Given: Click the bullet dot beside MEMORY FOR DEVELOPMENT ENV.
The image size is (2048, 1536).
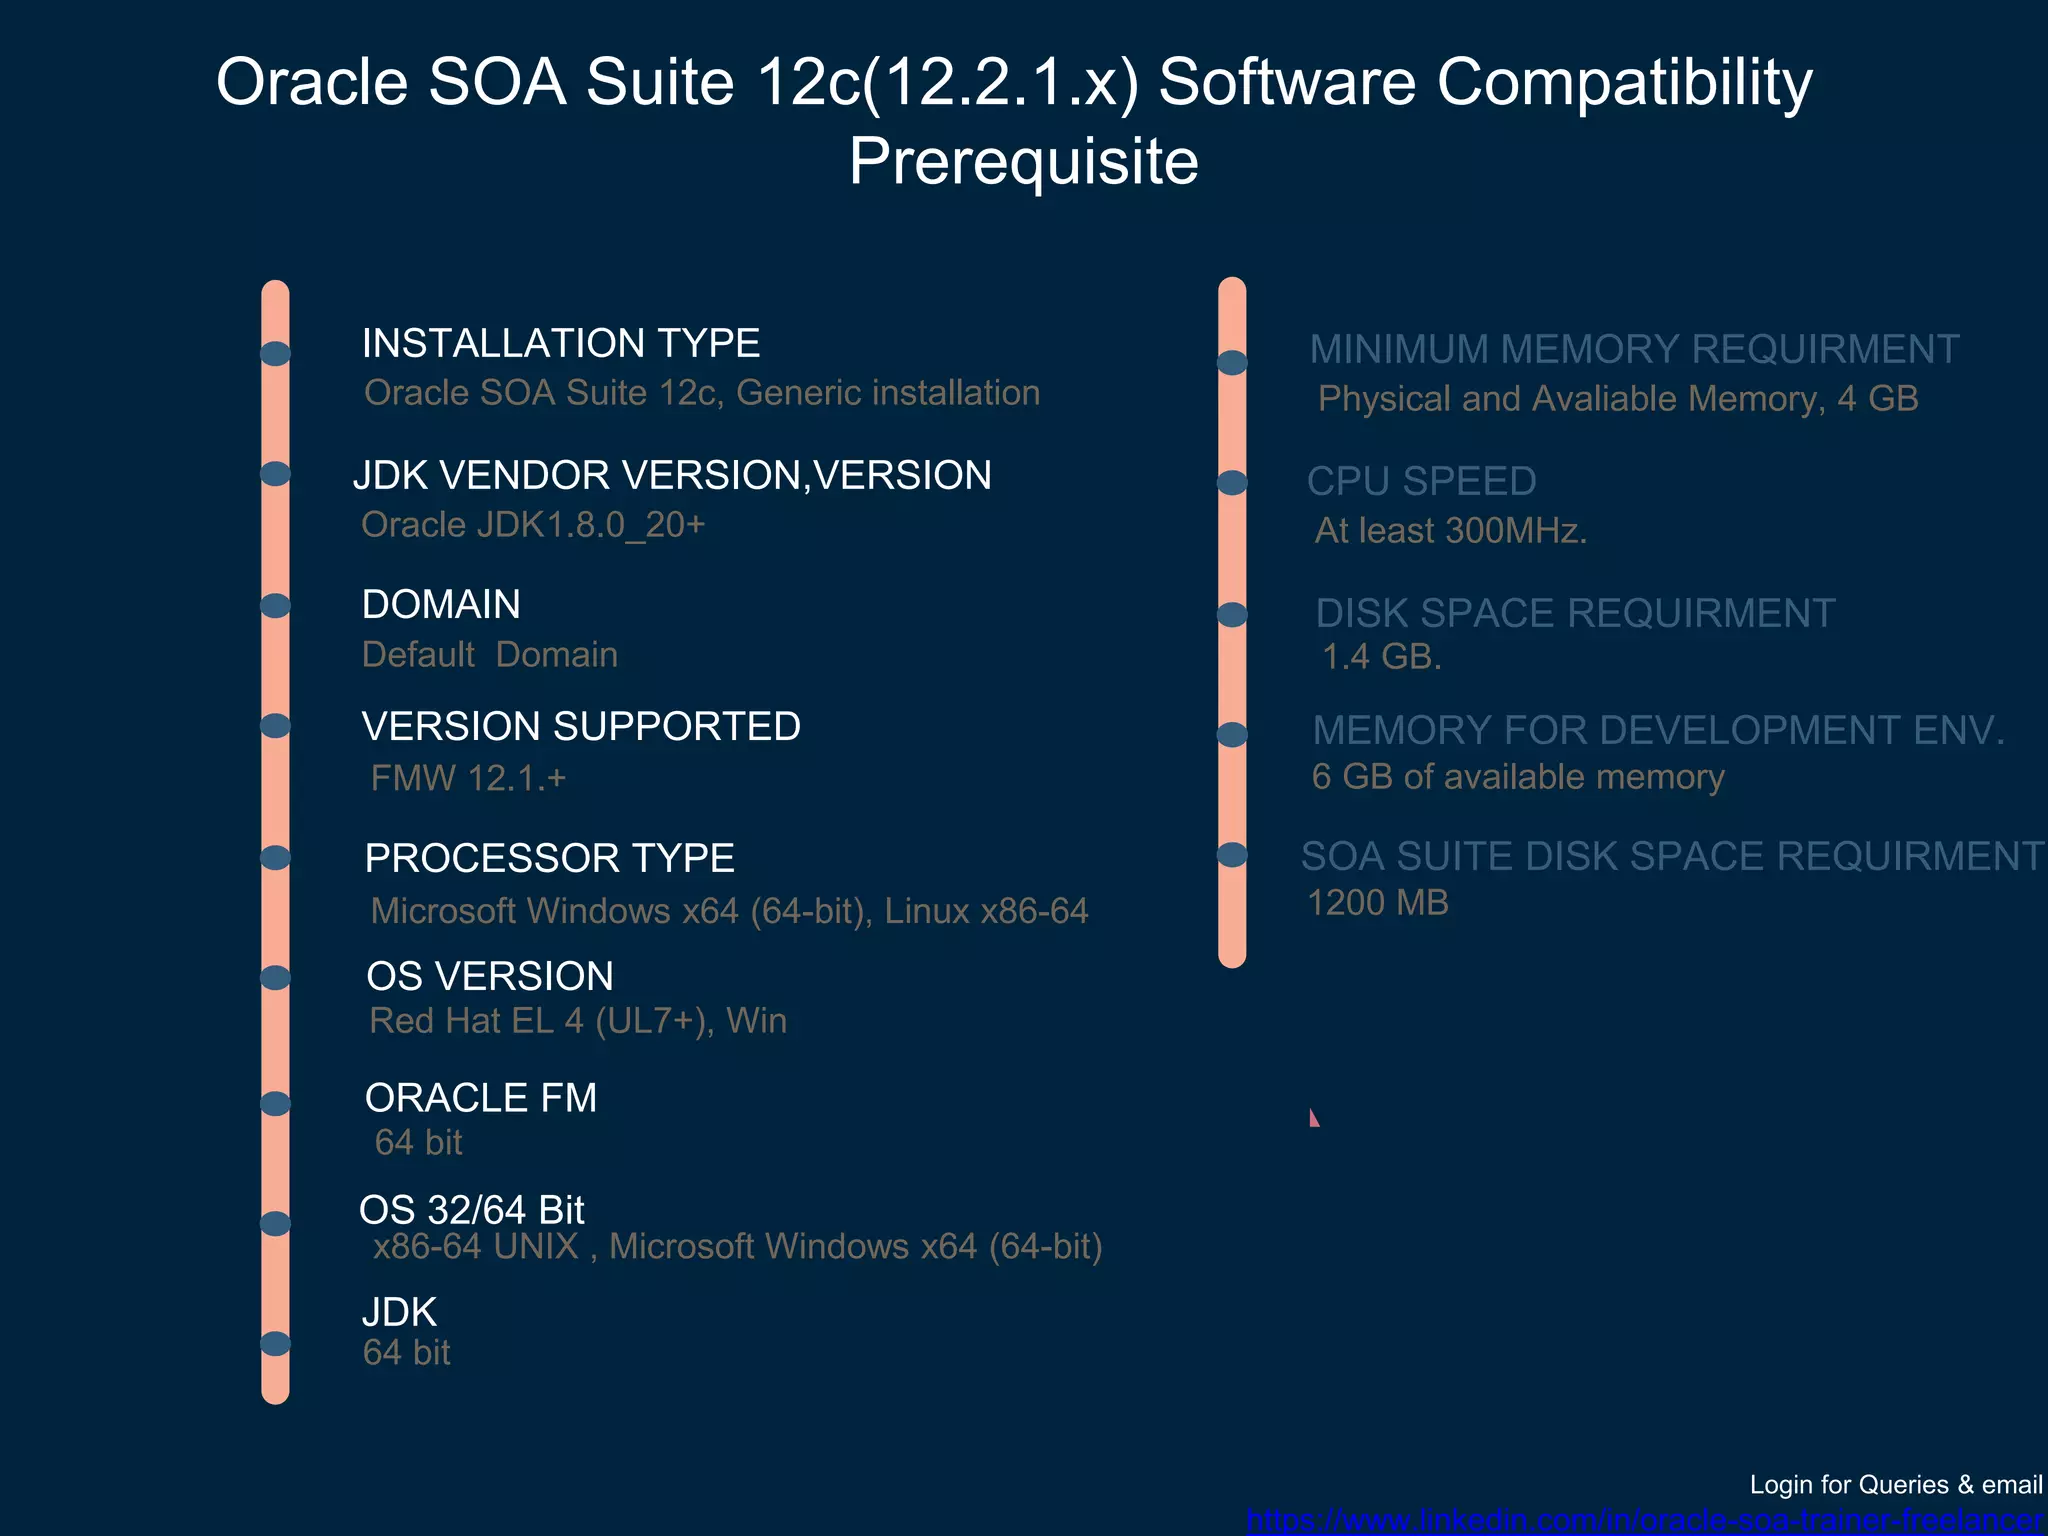Looking at the screenshot, I should (x=1232, y=735).
